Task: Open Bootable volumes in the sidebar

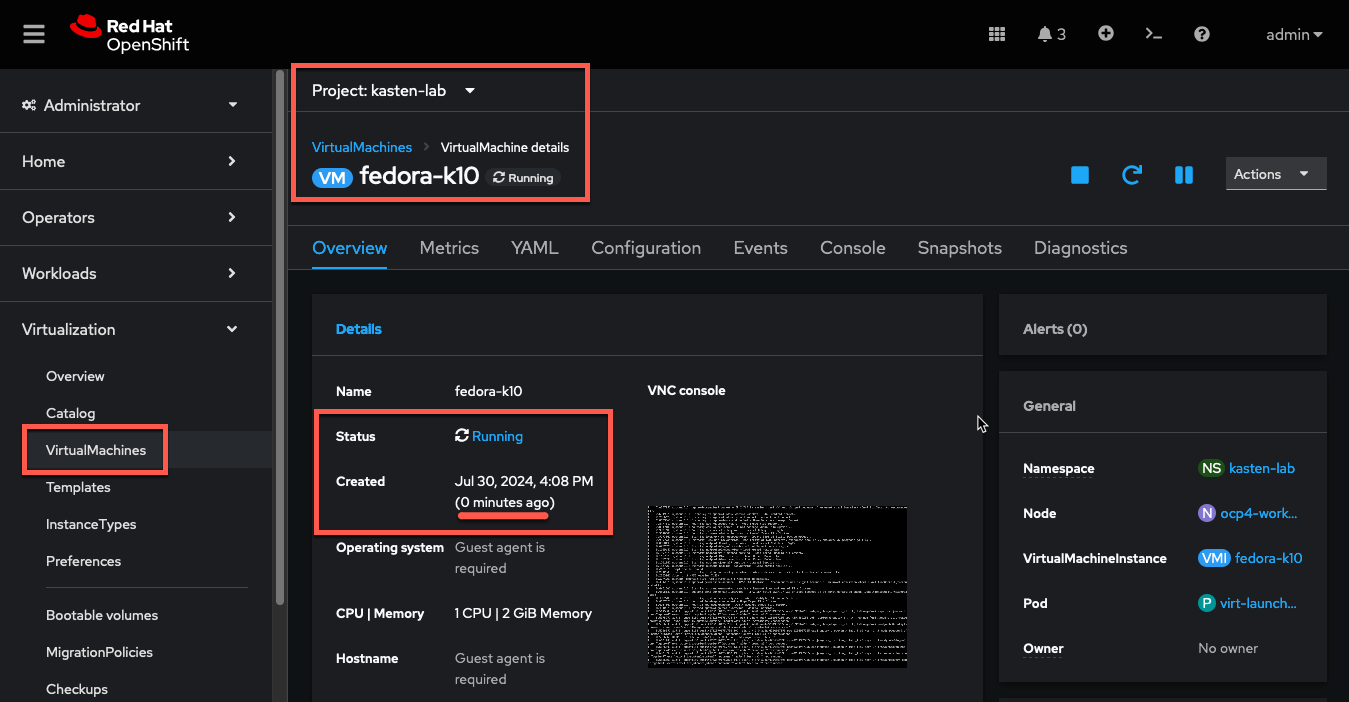Action: pyautogui.click(x=102, y=615)
